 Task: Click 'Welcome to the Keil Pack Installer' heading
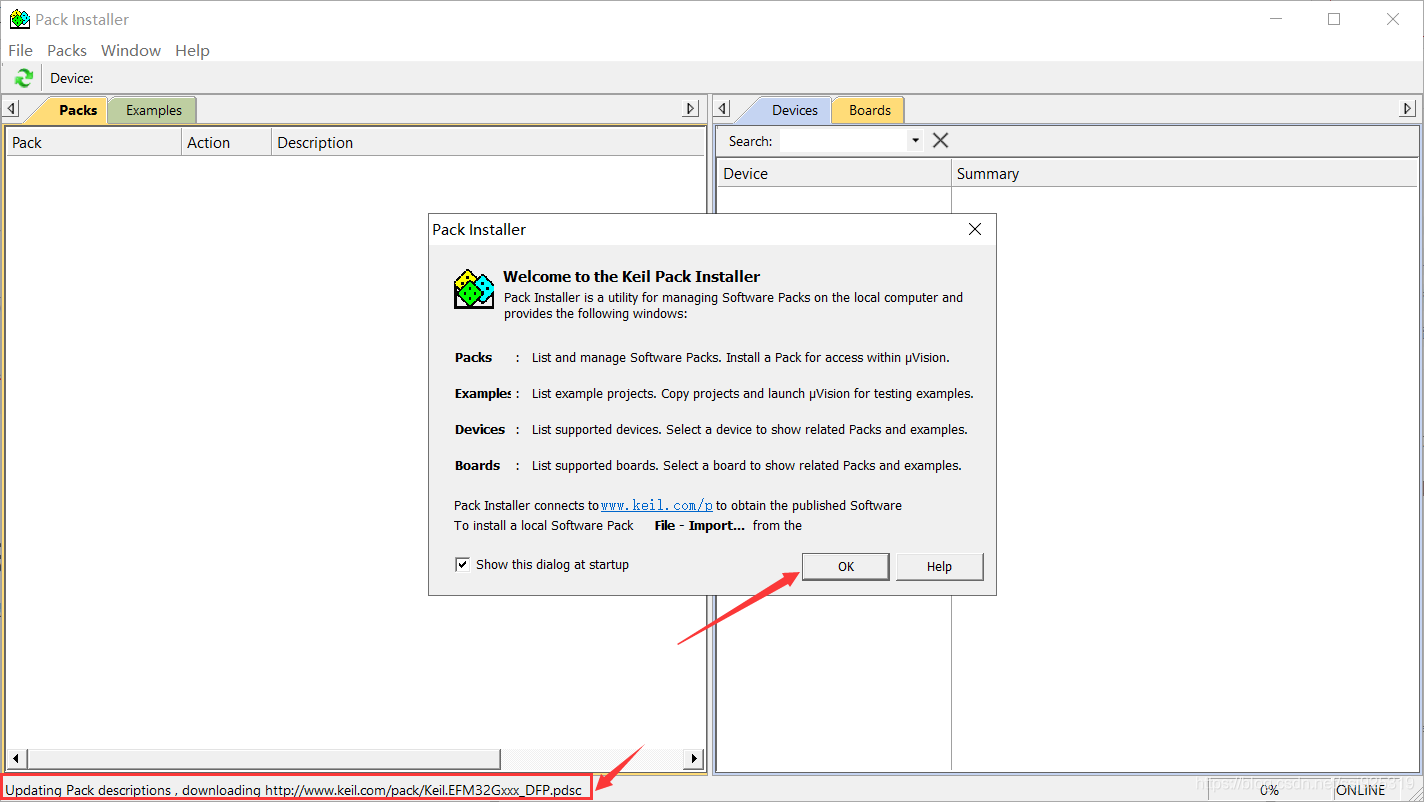tap(631, 276)
